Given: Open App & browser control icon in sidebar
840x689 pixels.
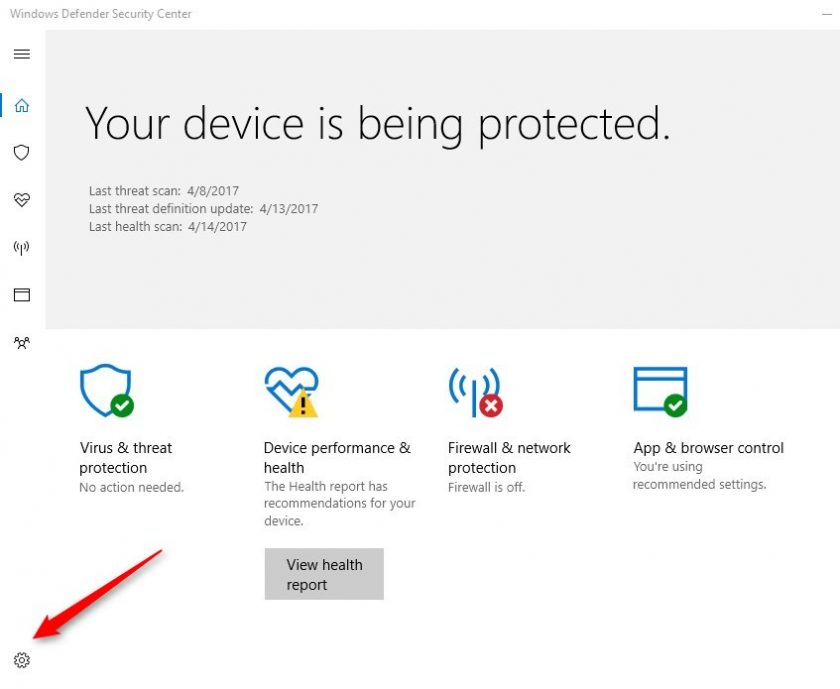Looking at the screenshot, I should pos(22,295).
